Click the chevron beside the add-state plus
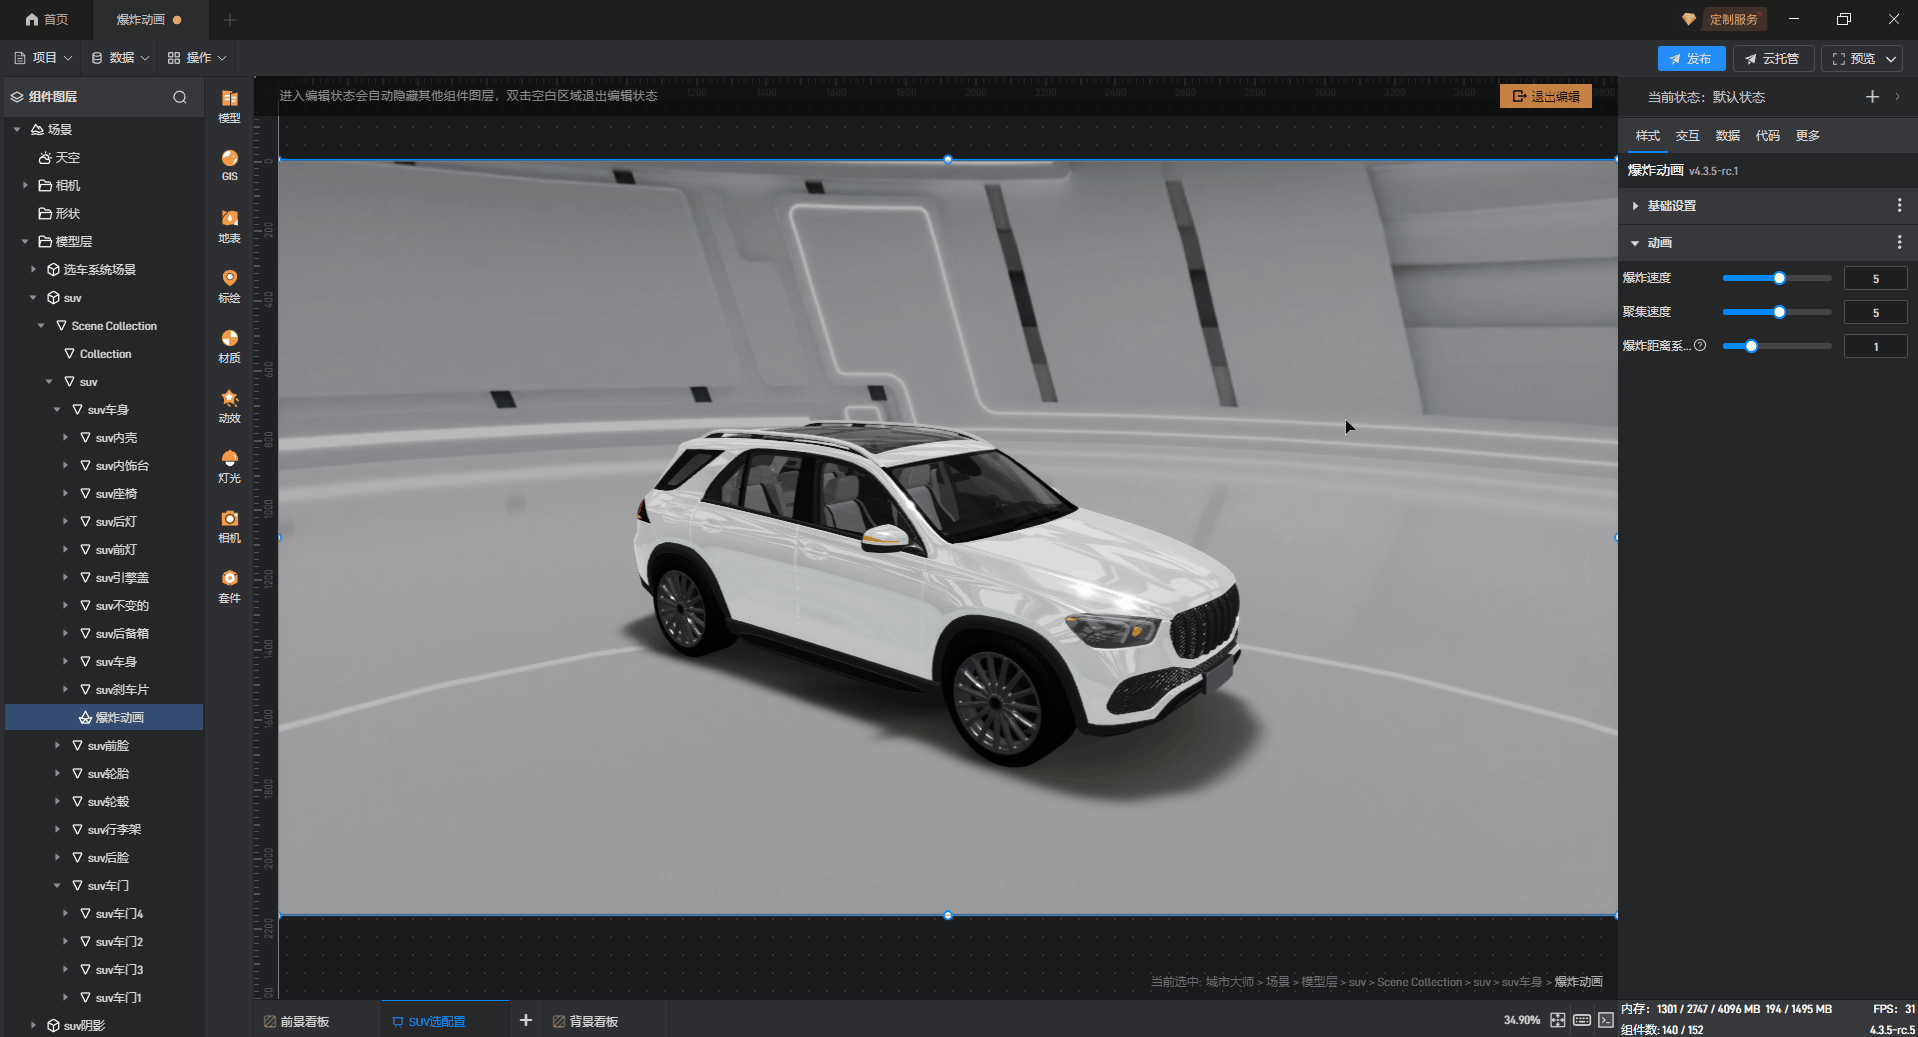 [x=1898, y=97]
